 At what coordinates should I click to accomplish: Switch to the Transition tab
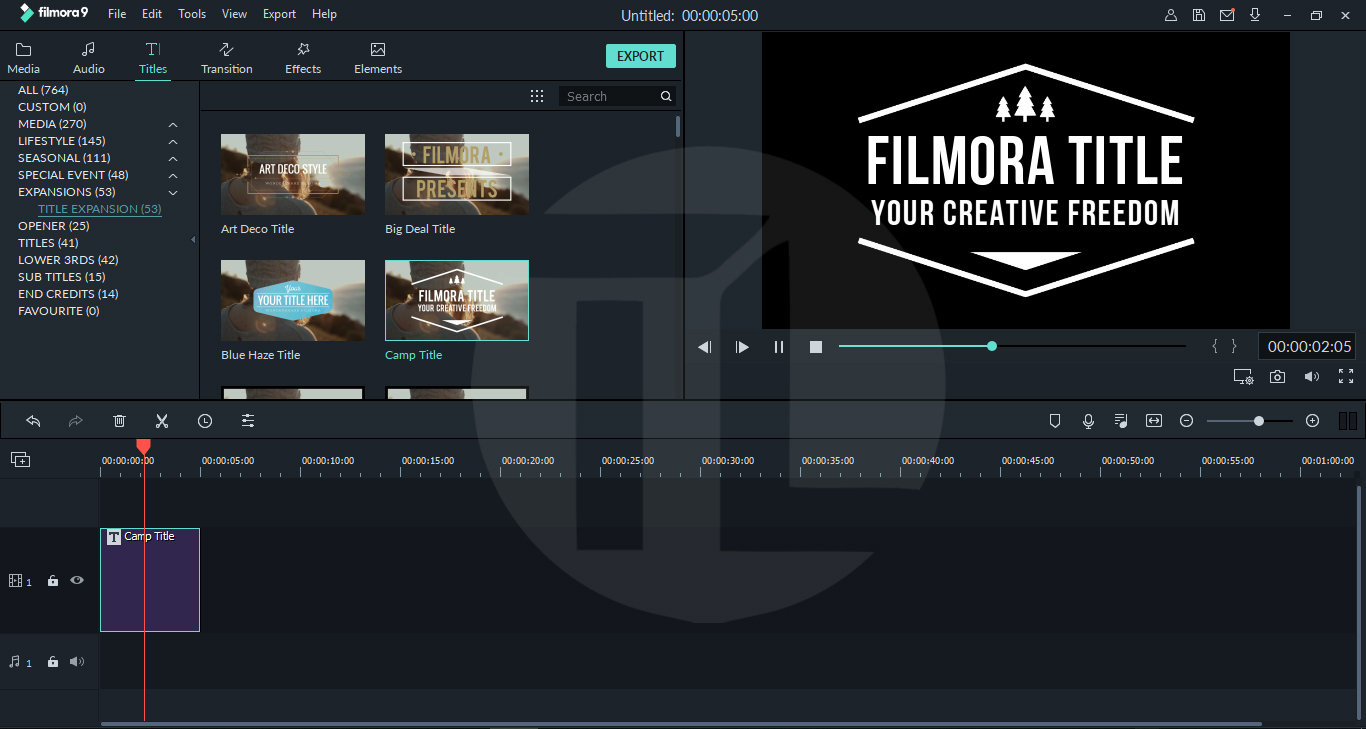click(227, 58)
